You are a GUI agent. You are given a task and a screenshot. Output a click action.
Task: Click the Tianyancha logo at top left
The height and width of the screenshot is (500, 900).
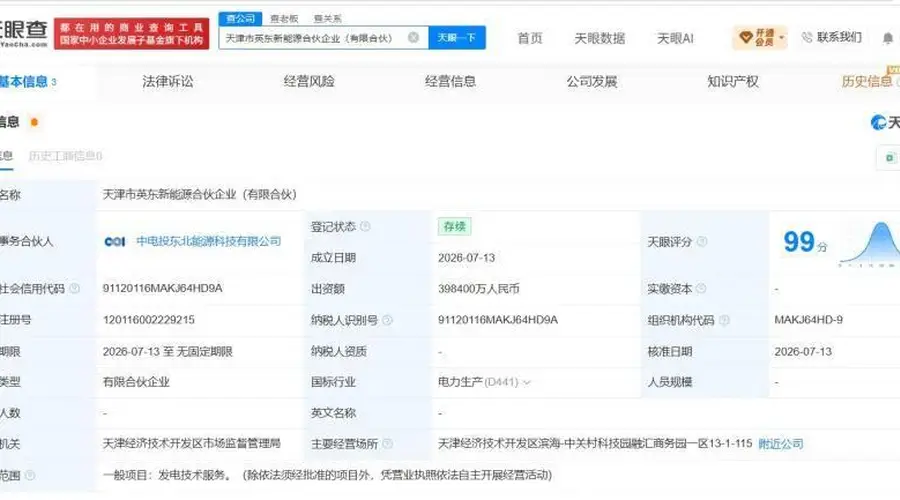click(24, 34)
